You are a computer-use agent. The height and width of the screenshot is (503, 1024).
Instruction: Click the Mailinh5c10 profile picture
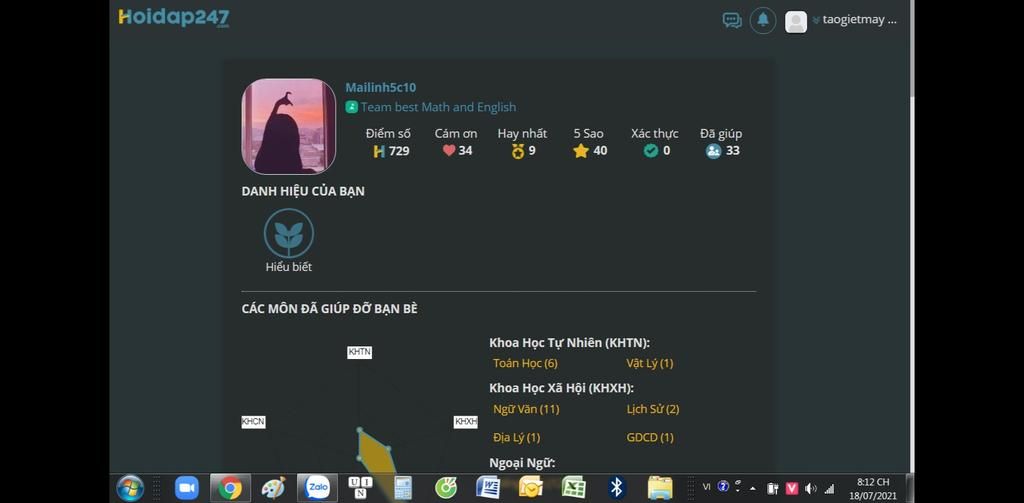(x=289, y=126)
